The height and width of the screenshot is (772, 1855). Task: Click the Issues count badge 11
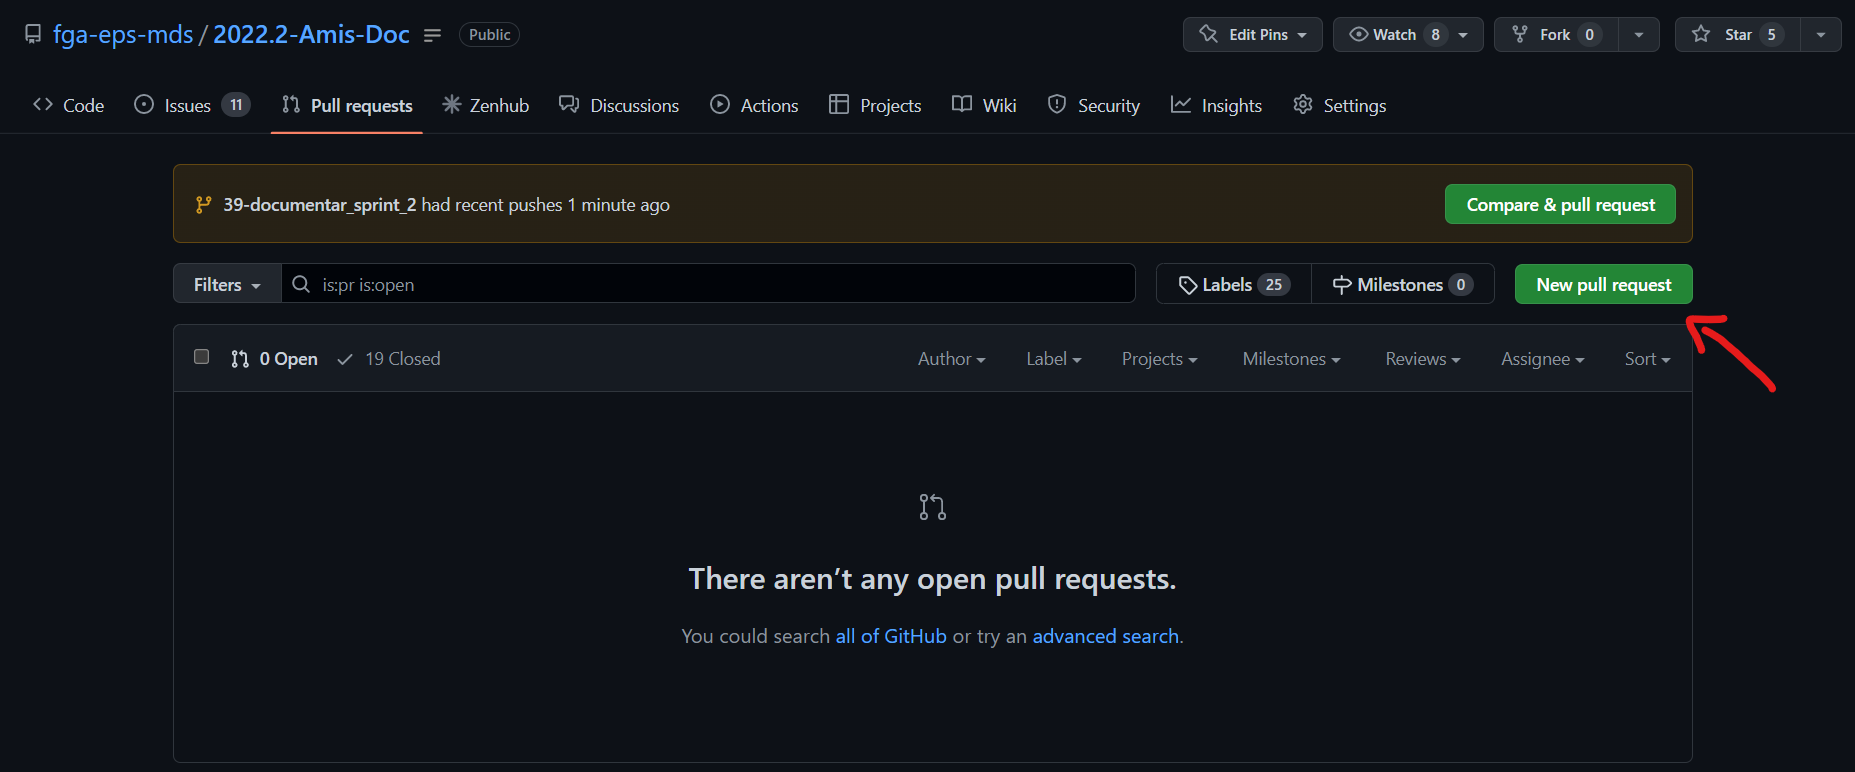click(236, 105)
